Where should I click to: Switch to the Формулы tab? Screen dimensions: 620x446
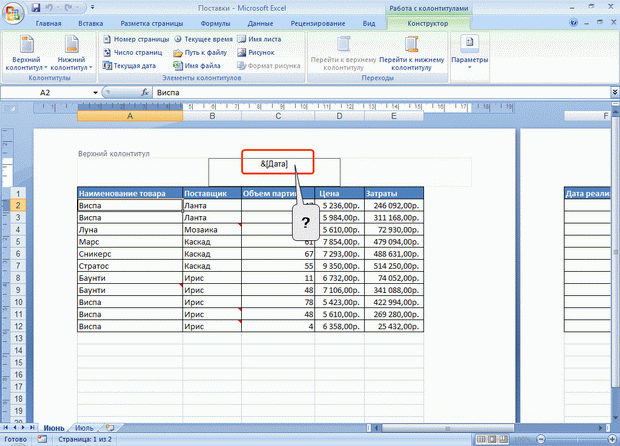[215, 23]
